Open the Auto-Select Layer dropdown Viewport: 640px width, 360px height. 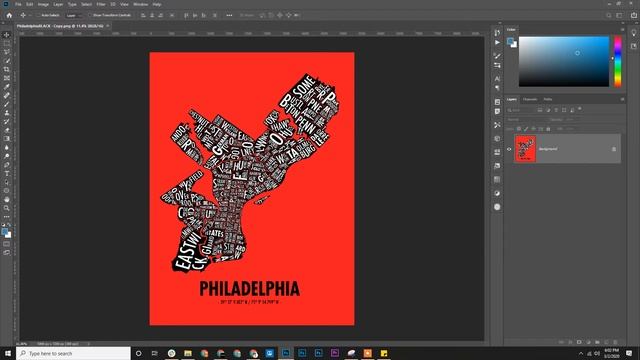73,16
